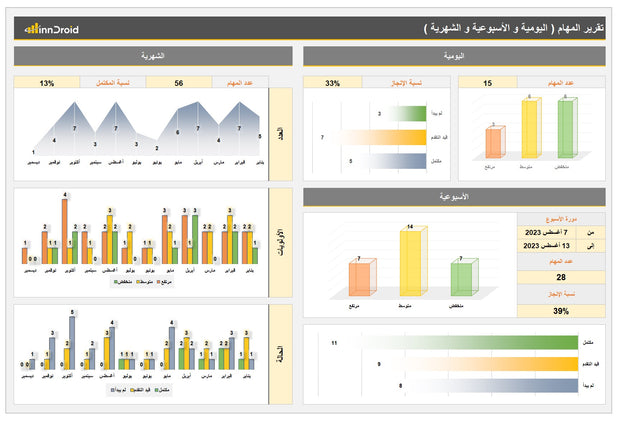Click the نسبة المكتمل label in monthly panel

113,83
